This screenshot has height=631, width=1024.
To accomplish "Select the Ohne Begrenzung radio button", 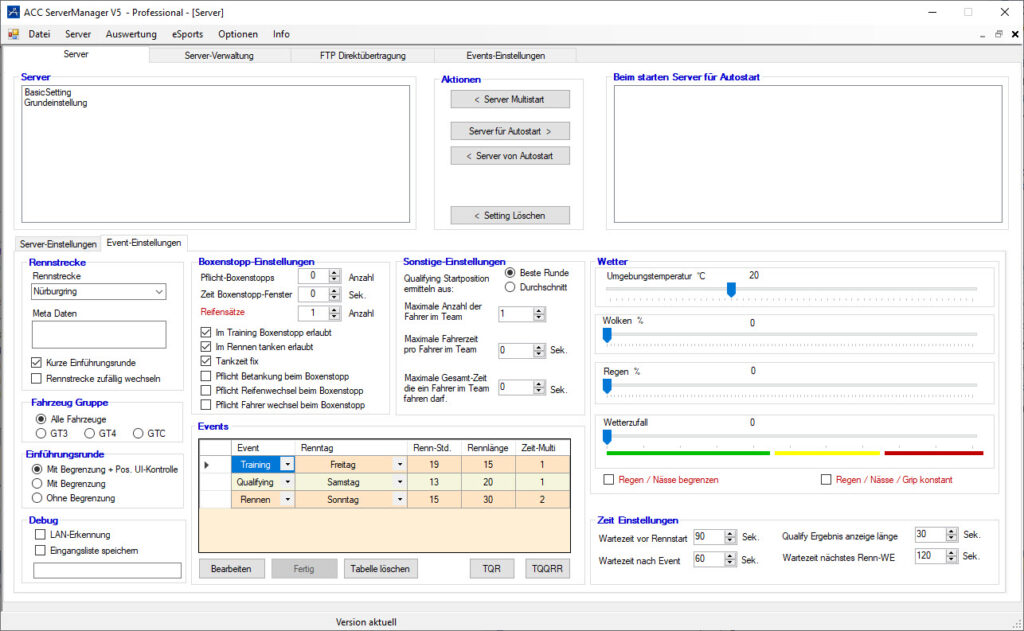I will click(x=37, y=498).
